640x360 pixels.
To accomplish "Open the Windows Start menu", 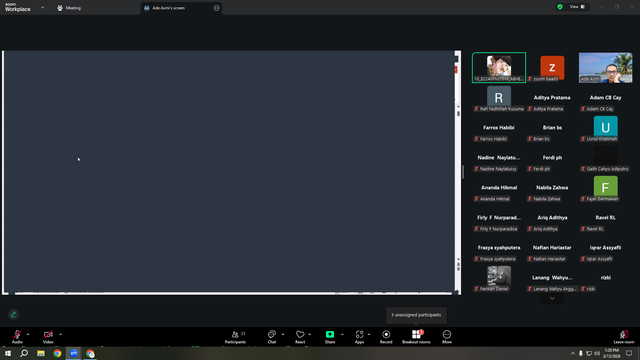I will 8,353.
